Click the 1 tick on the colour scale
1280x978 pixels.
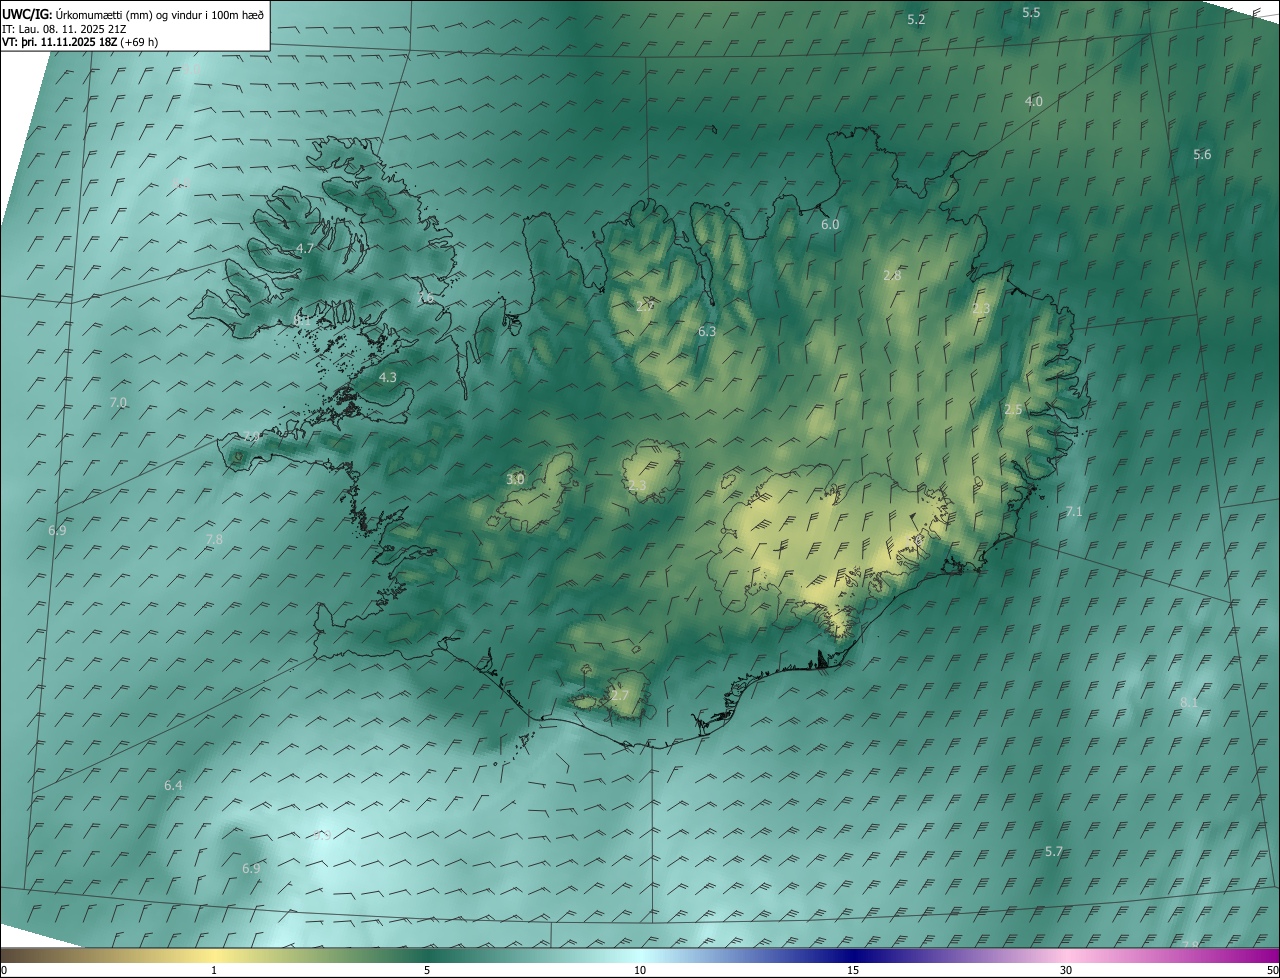tap(214, 970)
